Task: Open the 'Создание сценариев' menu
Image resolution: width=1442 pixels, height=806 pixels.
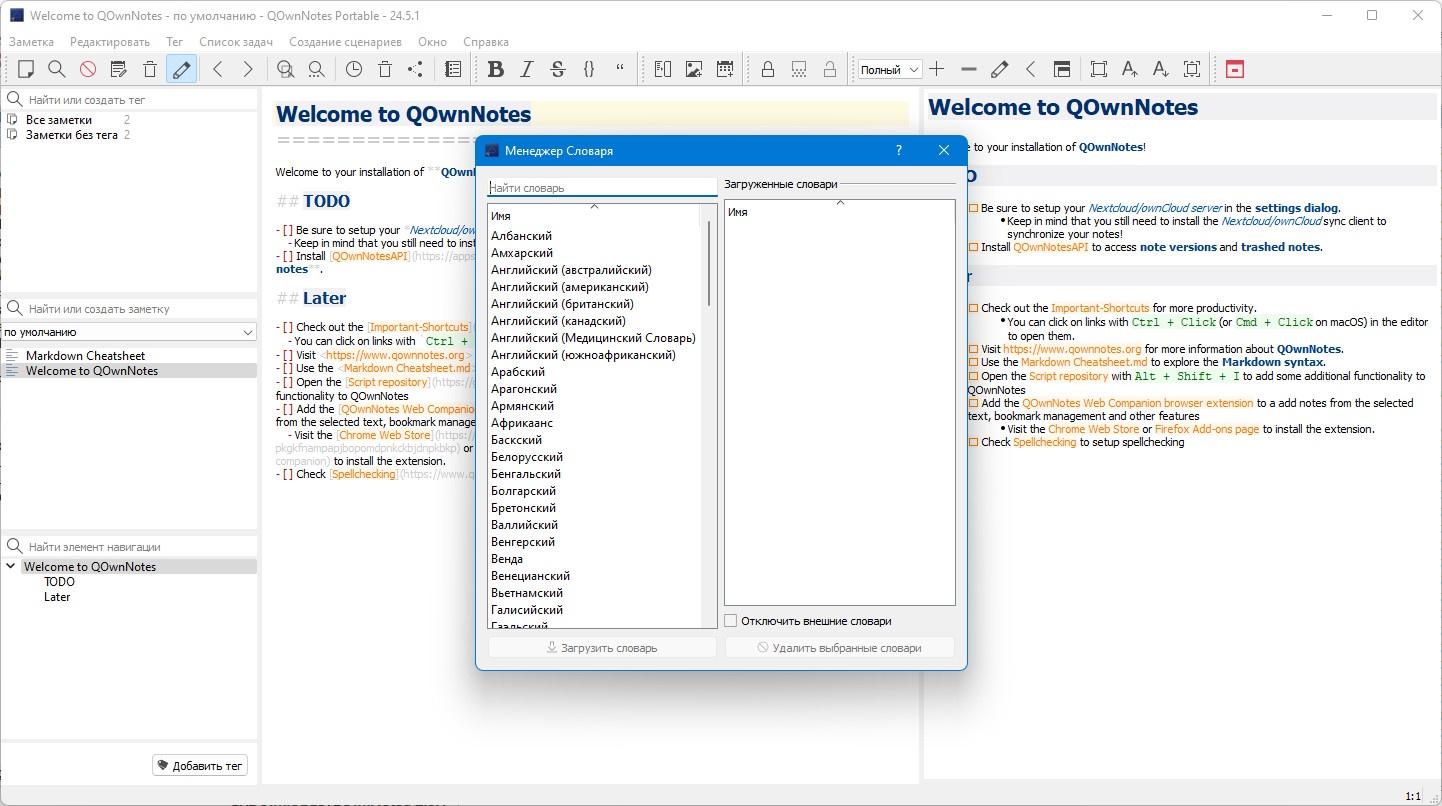Action: [x=345, y=42]
